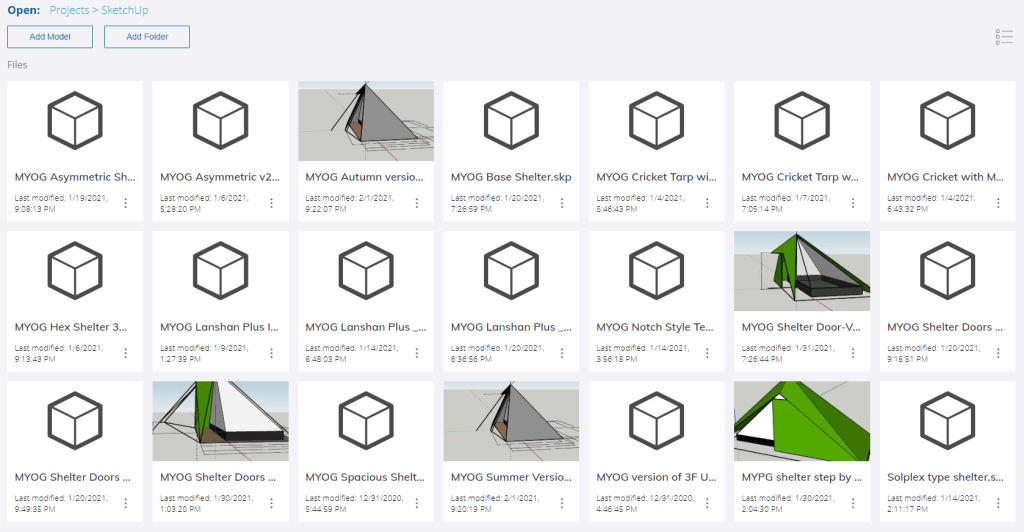Click cube icon of MYOG Base Shelter.skp

click(x=511, y=121)
